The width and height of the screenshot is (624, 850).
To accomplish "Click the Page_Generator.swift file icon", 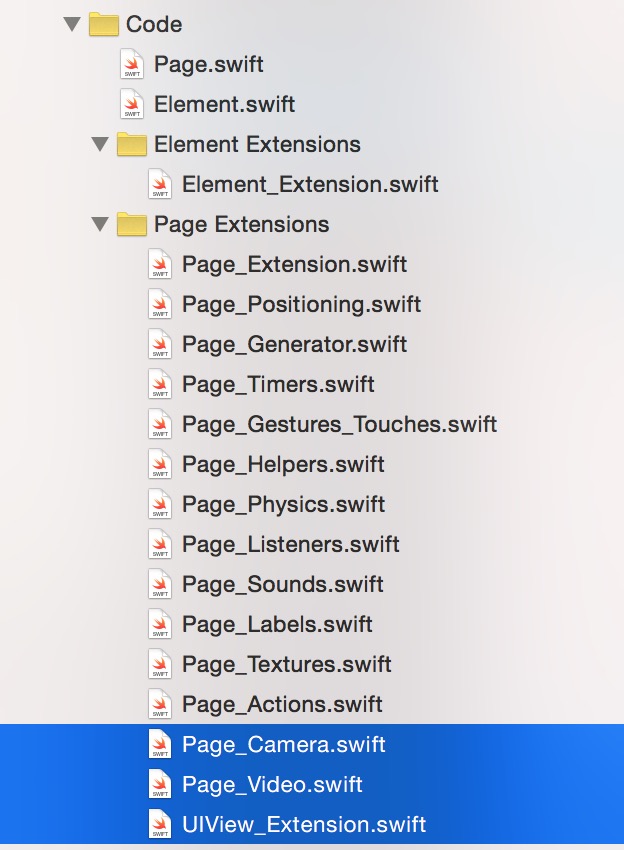I will click(x=159, y=344).
